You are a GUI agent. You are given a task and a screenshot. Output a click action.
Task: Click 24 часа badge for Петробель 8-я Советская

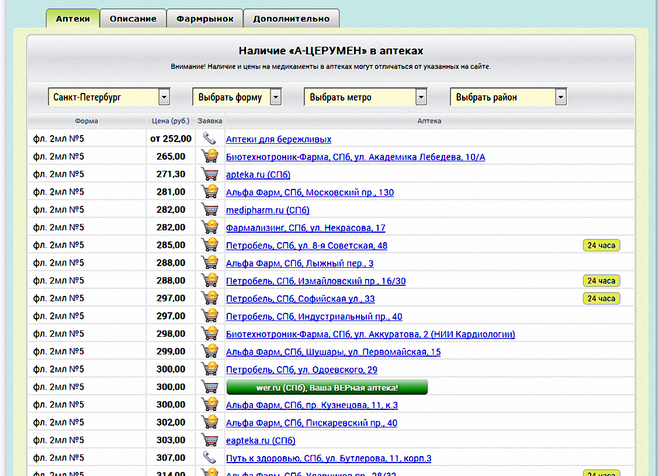pos(601,245)
